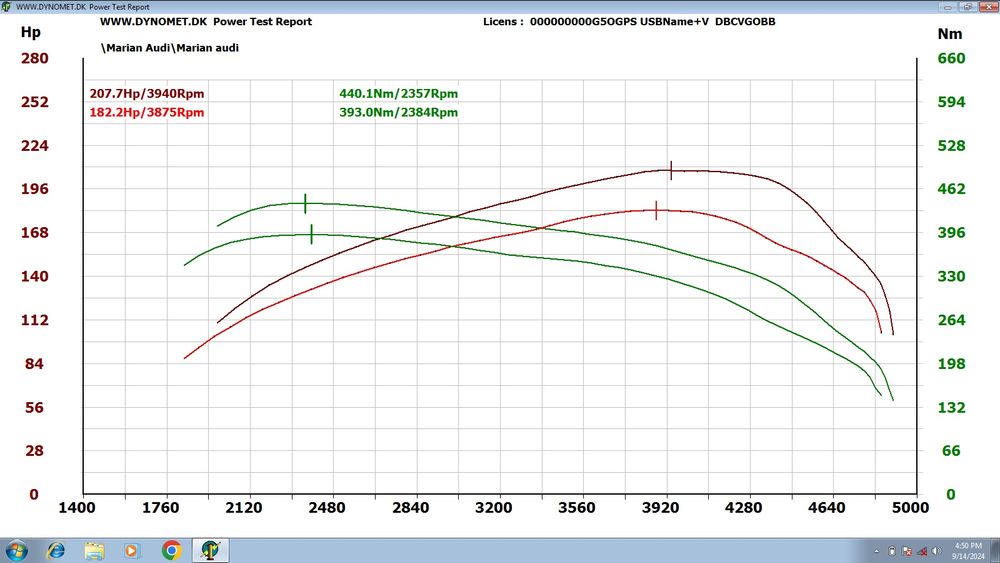Viewport: 1000px width, 563px height.
Task: Click the 182.2Hp/3875Rpm peak label
Action: pyautogui.click(x=147, y=112)
